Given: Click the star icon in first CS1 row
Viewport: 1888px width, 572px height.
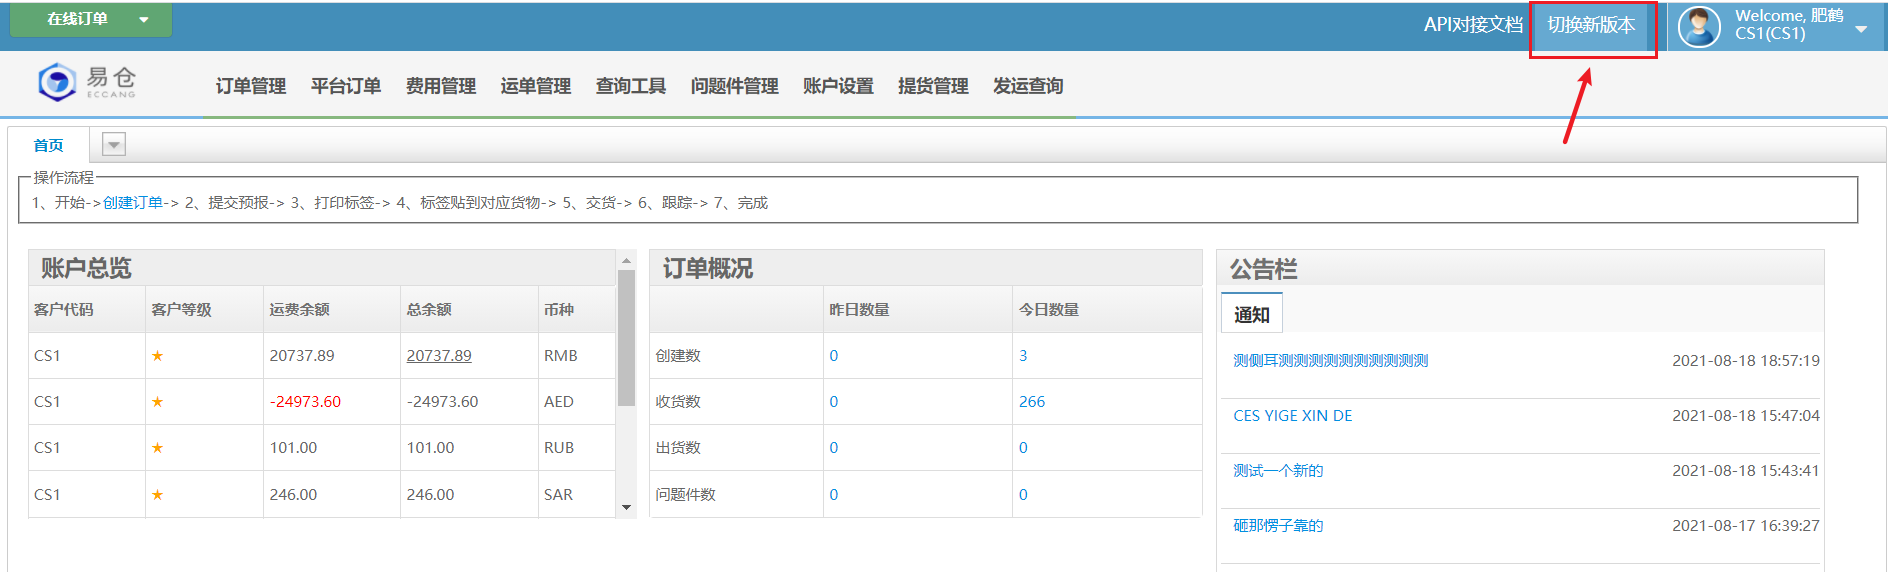Looking at the screenshot, I should click(157, 356).
